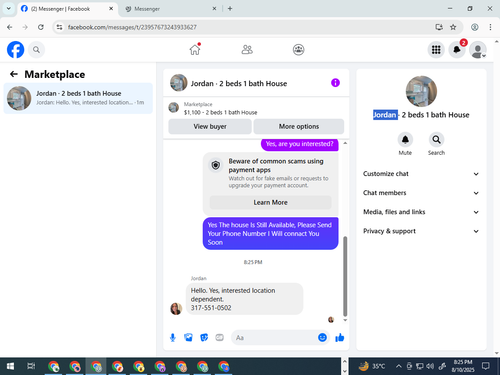The height and width of the screenshot is (375, 500).
Task: Expand the Privacy & support section
Action: pos(421,231)
